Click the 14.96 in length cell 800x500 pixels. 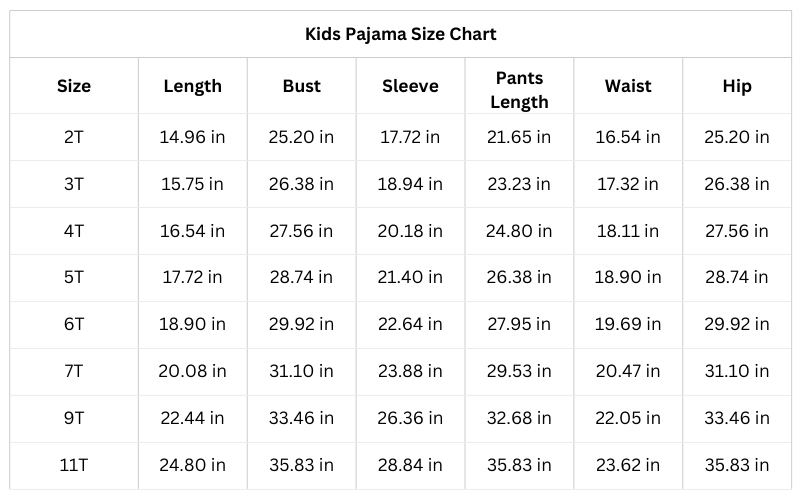(x=192, y=137)
